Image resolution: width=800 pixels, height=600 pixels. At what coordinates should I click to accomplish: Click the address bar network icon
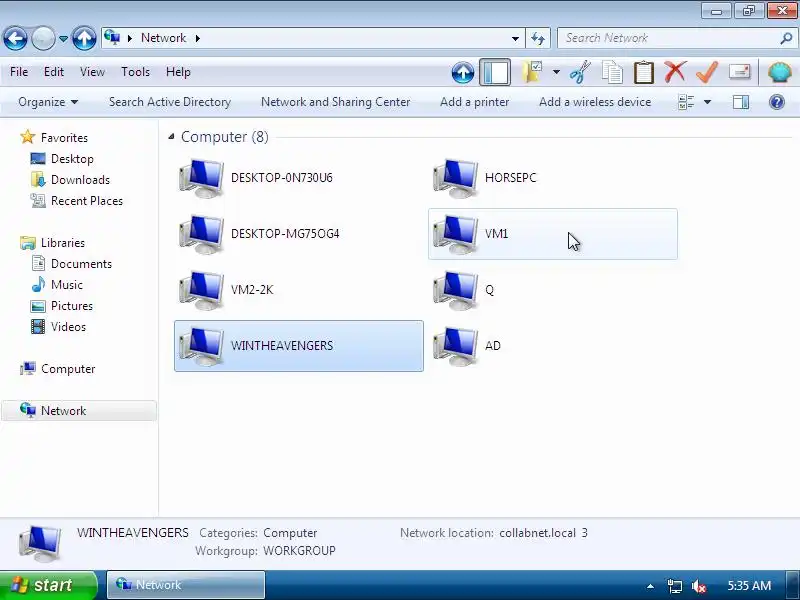[x=112, y=37]
